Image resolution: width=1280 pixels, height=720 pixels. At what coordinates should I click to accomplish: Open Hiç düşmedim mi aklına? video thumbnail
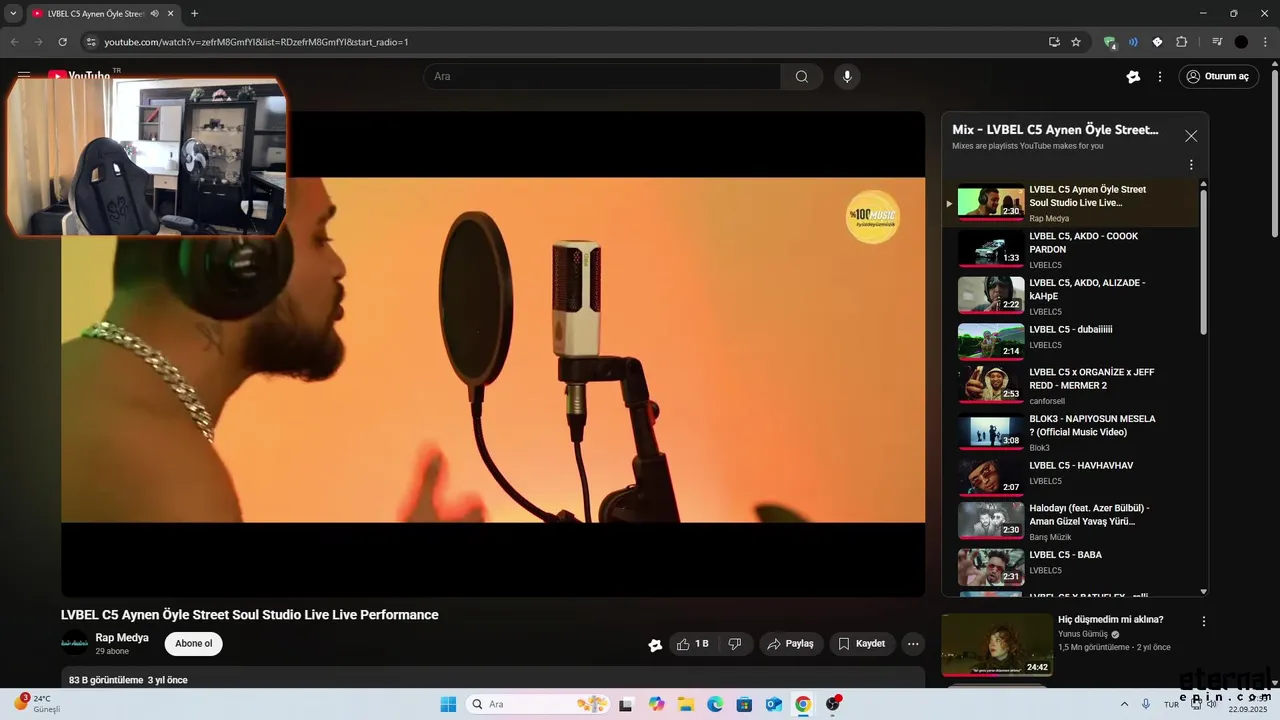997,645
